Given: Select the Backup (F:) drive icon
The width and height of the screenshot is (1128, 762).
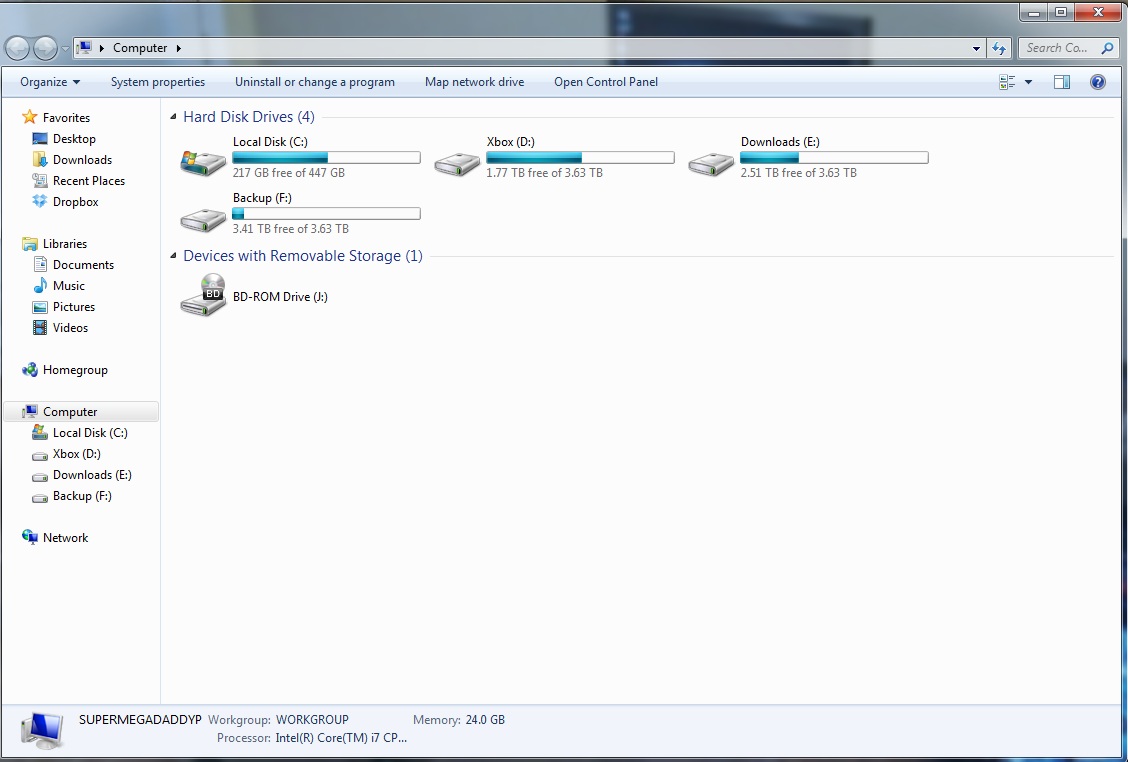Looking at the screenshot, I should coord(203,219).
